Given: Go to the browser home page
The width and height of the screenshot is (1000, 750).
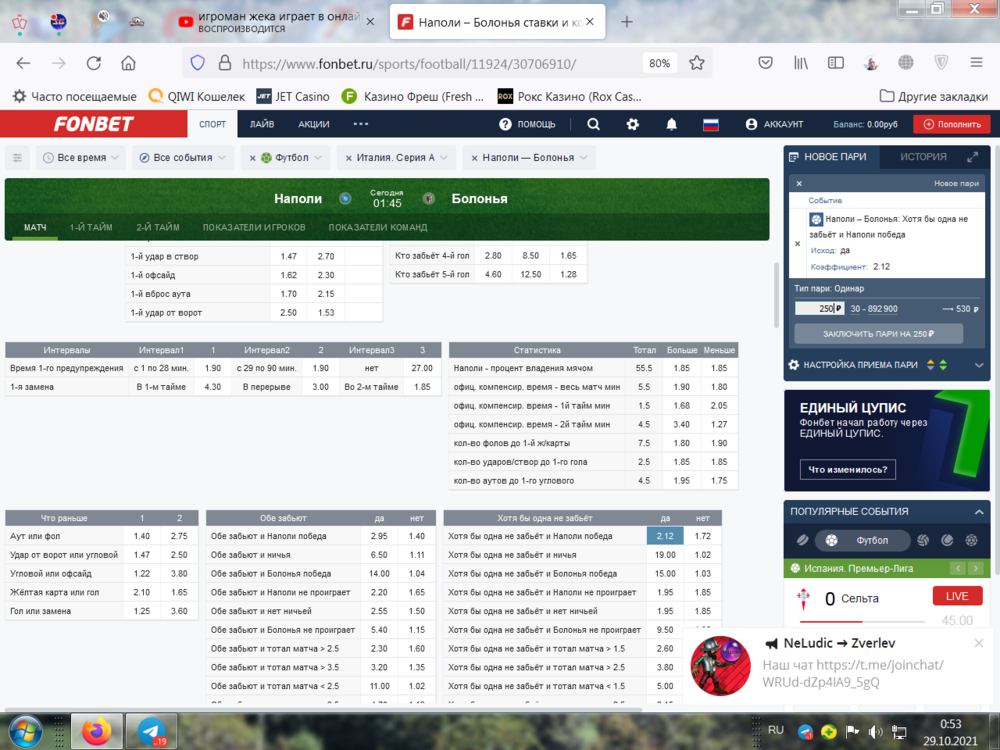Looking at the screenshot, I should point(128,63).
